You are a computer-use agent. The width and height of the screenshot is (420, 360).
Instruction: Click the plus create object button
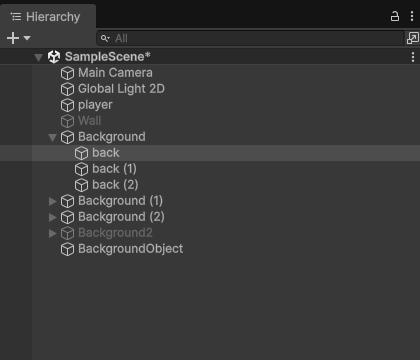(x=13, y=38)
